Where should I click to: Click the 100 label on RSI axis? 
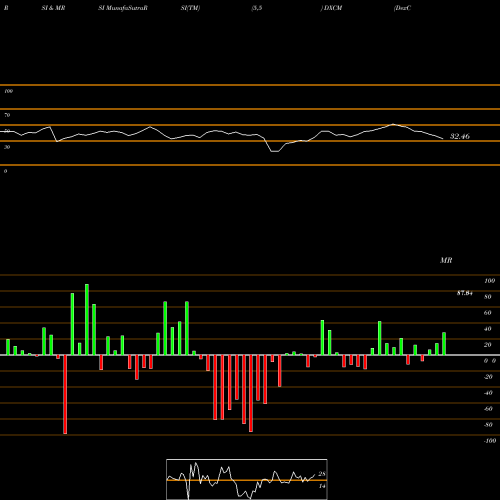pos(8,91)
